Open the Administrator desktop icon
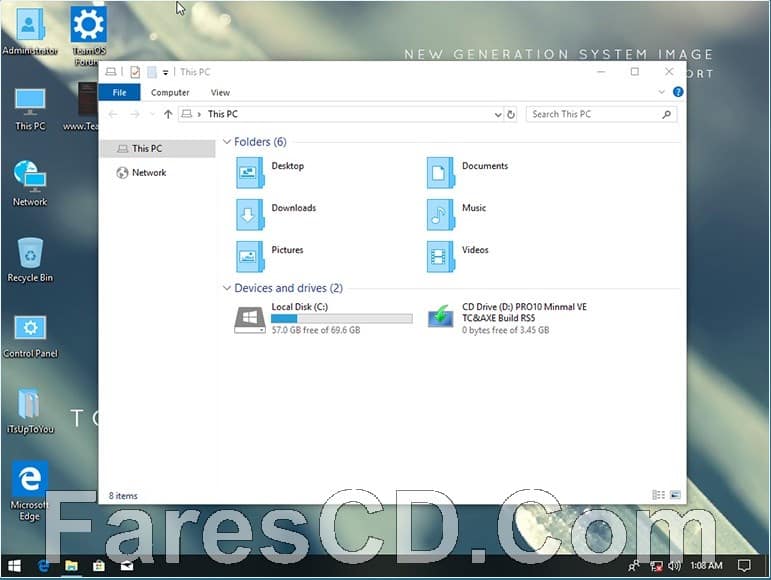The width and height of the screenshot is (771, 580). (x=30, y=30)
